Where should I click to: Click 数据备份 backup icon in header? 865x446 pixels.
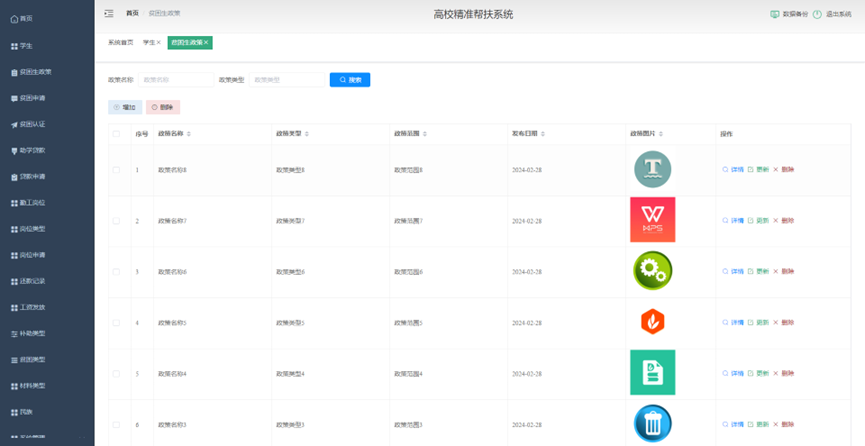(x=775, y=14)
